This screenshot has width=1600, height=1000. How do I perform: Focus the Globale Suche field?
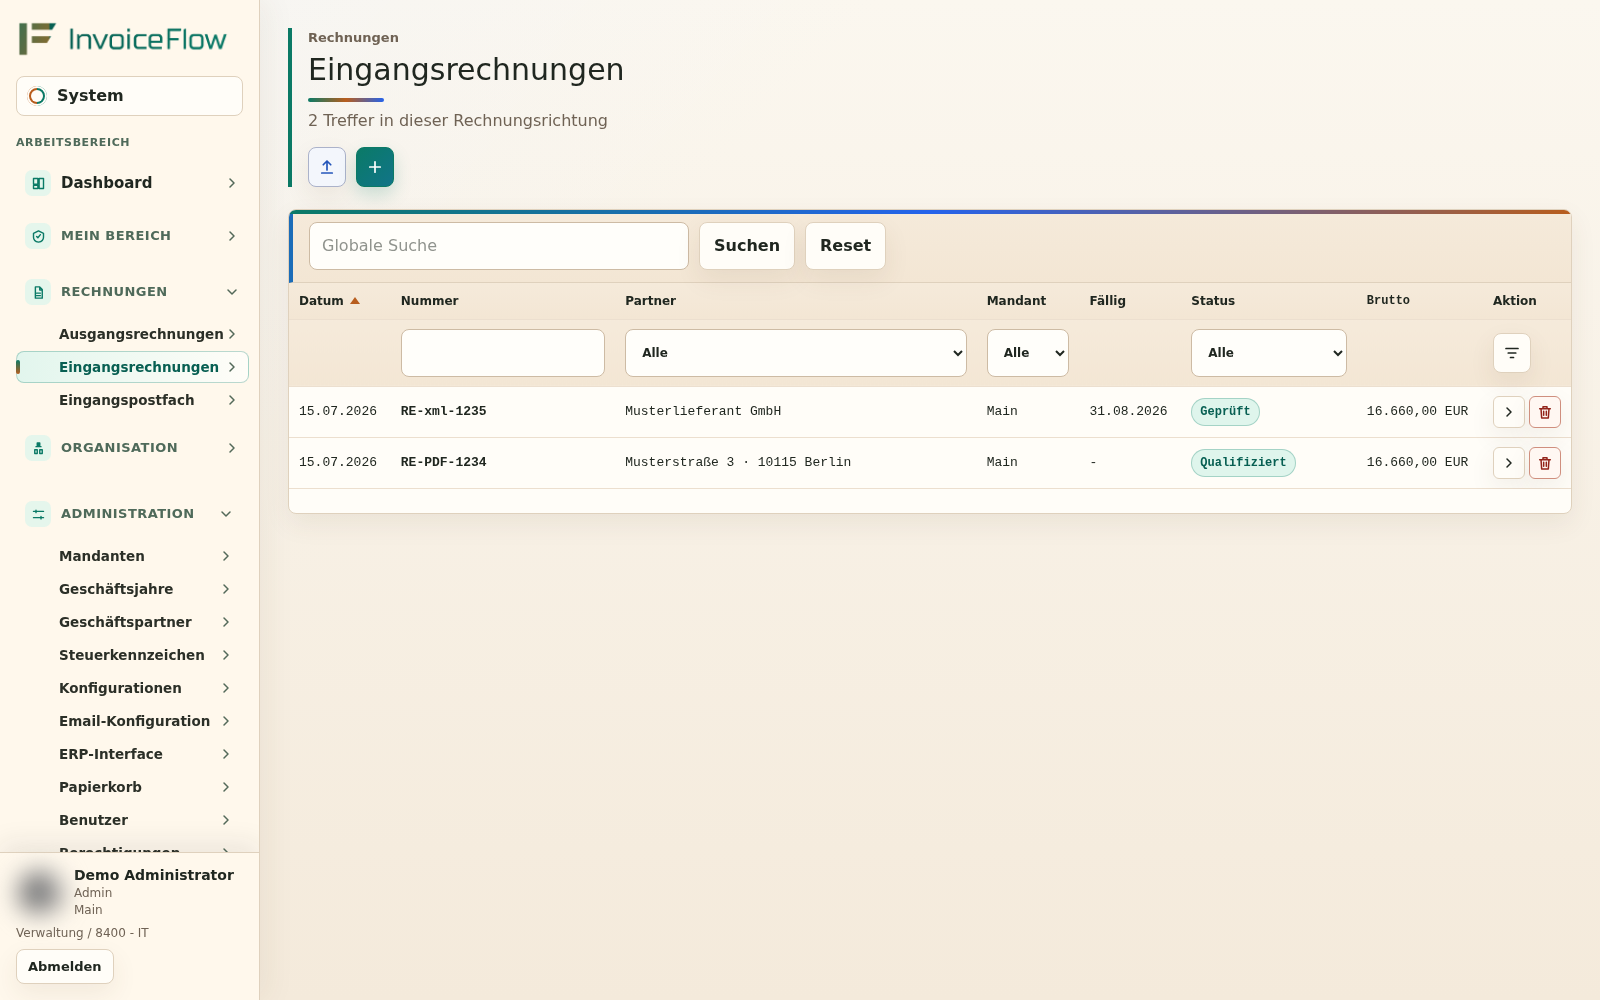click(499, 246)
